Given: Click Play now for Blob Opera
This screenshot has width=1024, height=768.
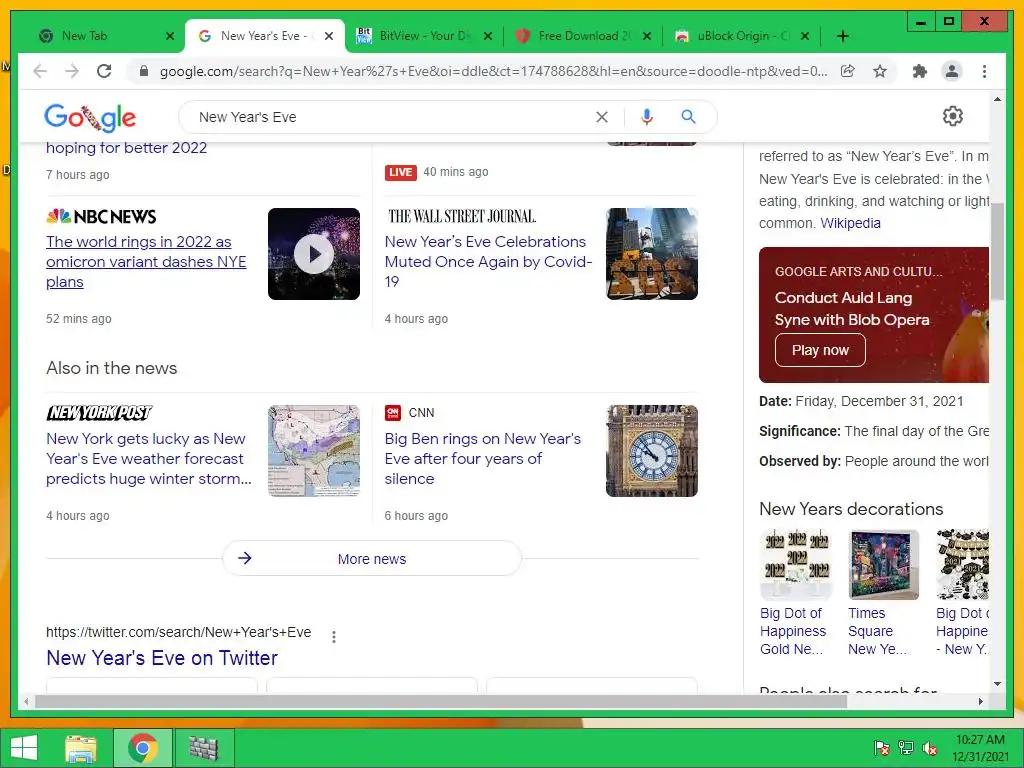Looking at the screenshot, I should coord(820,350).
